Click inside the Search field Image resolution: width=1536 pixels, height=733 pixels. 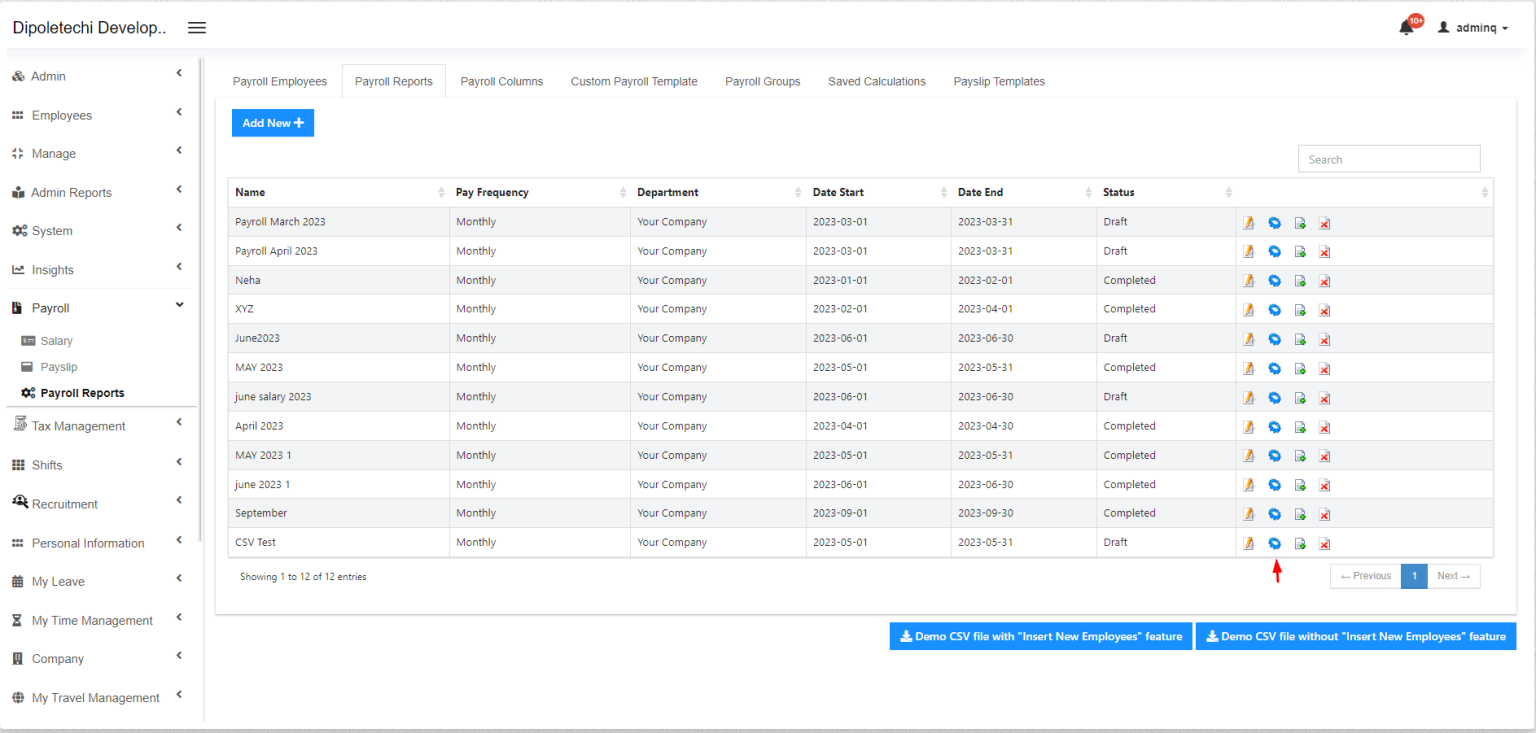1388,158
